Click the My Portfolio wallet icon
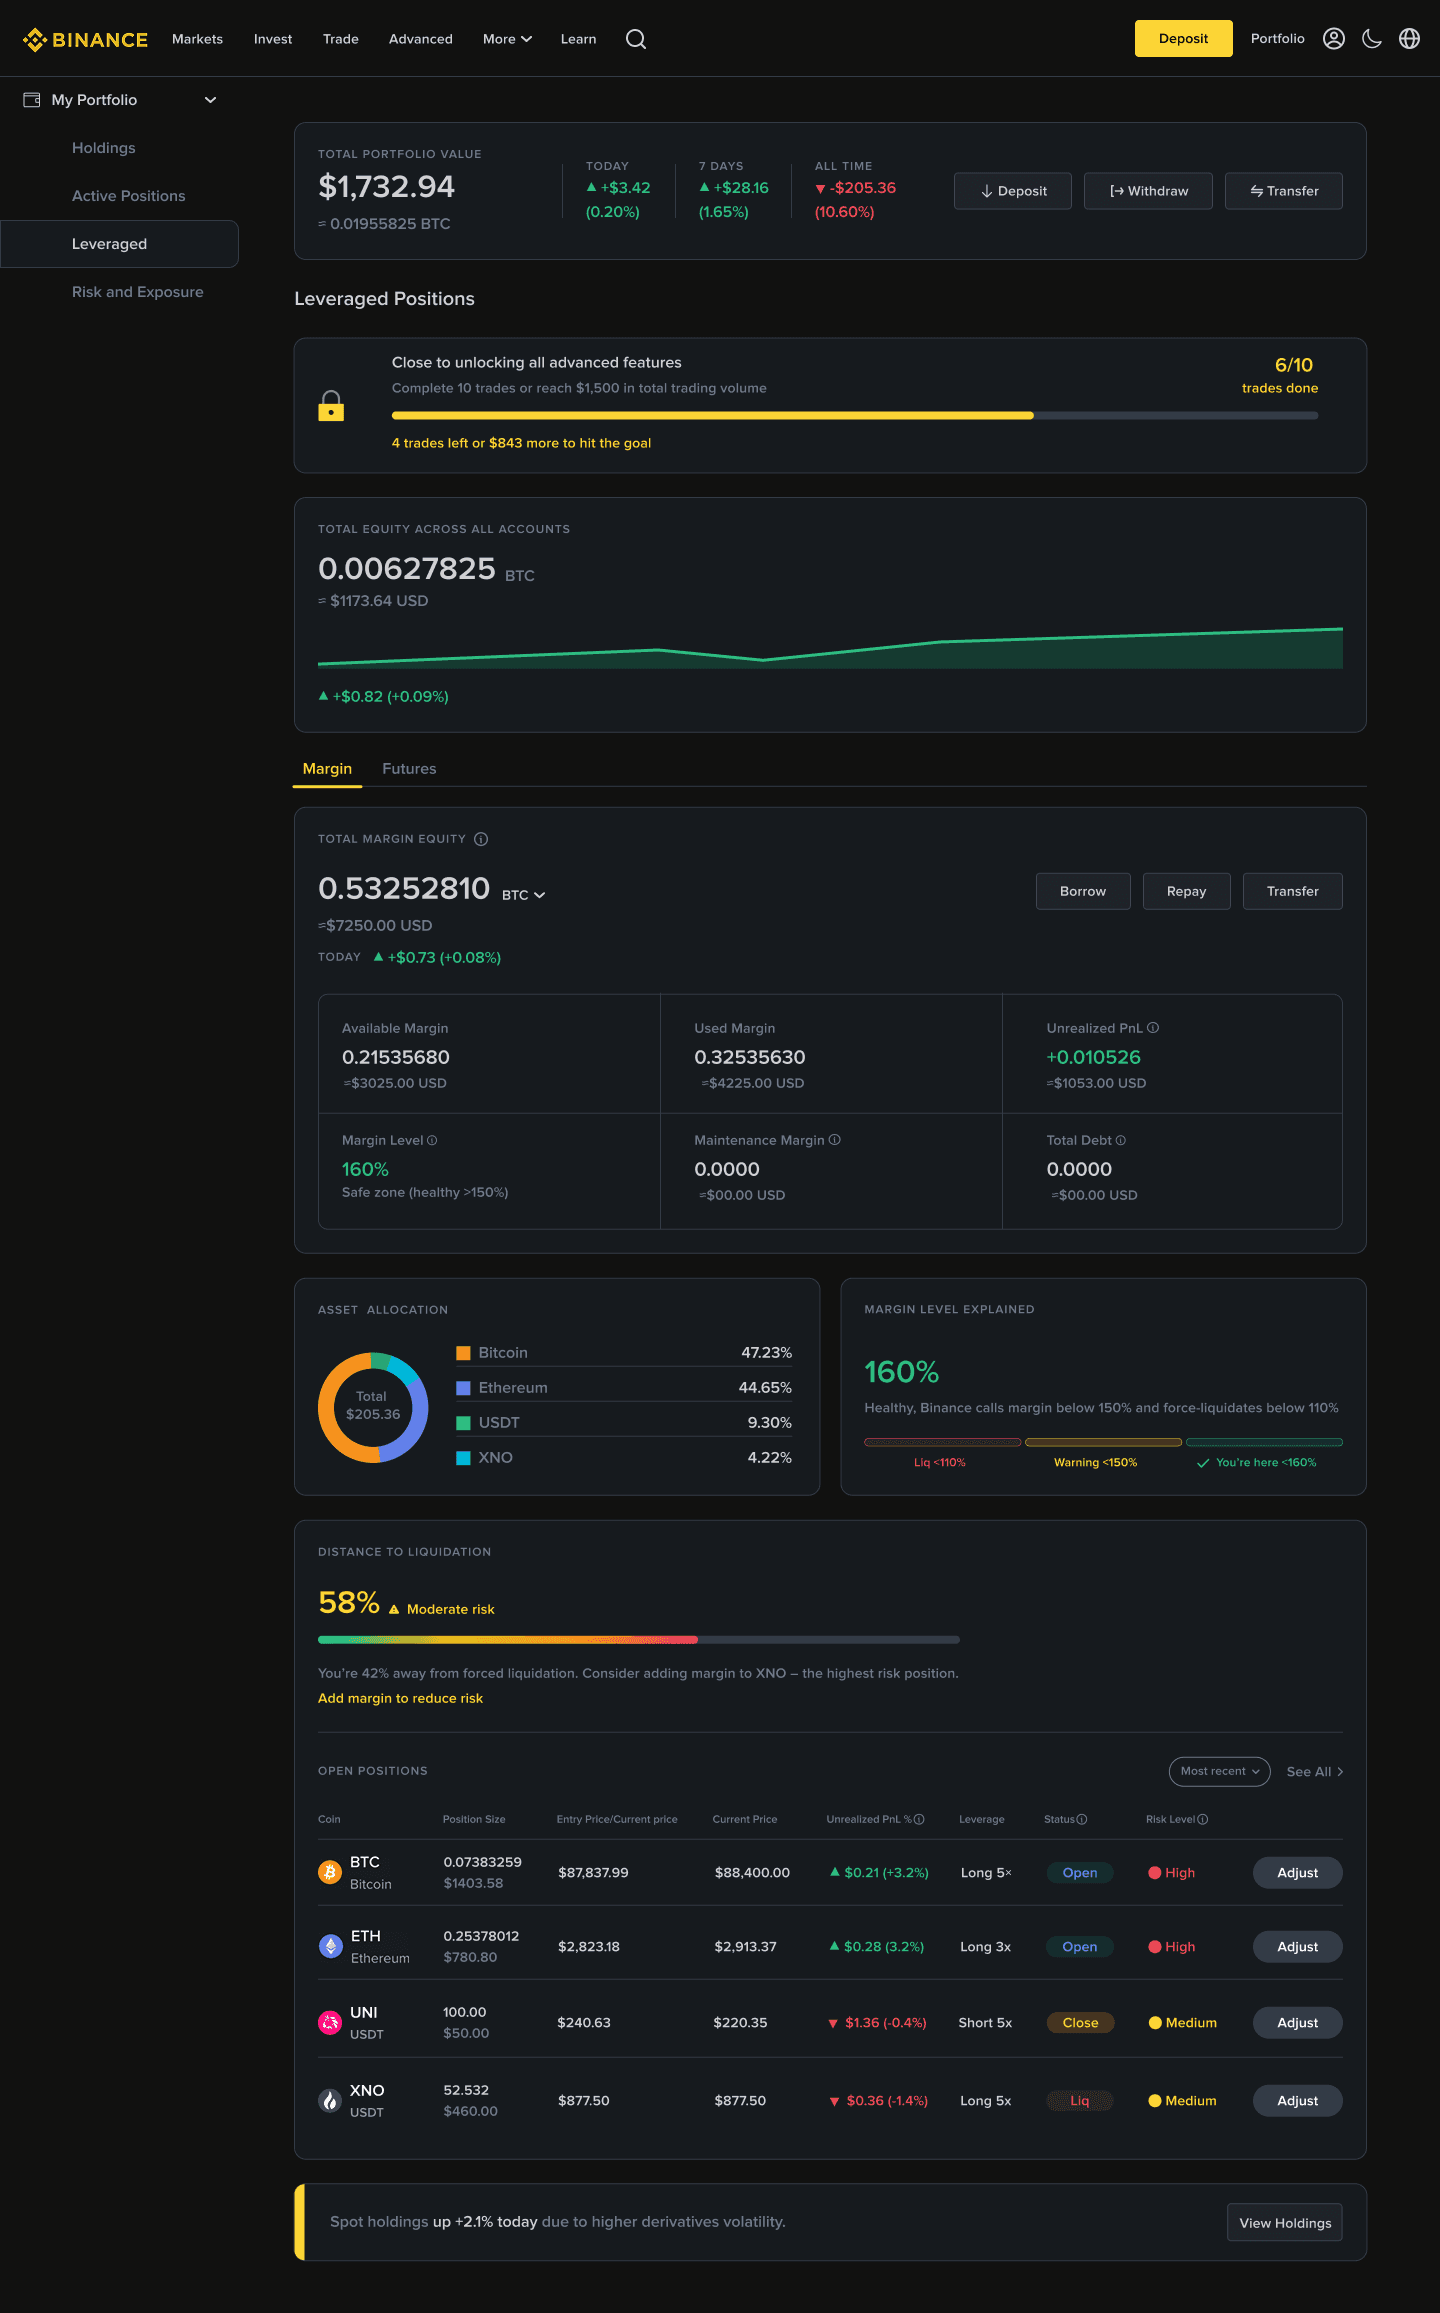Viewport: 1440px width, 2313px height. [x=32, y=100]
